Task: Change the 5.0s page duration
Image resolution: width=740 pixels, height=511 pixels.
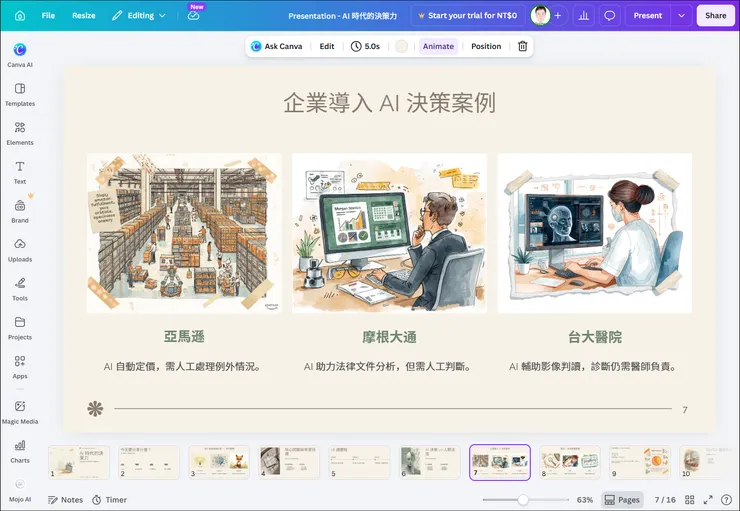Action: tap(365, 46)
